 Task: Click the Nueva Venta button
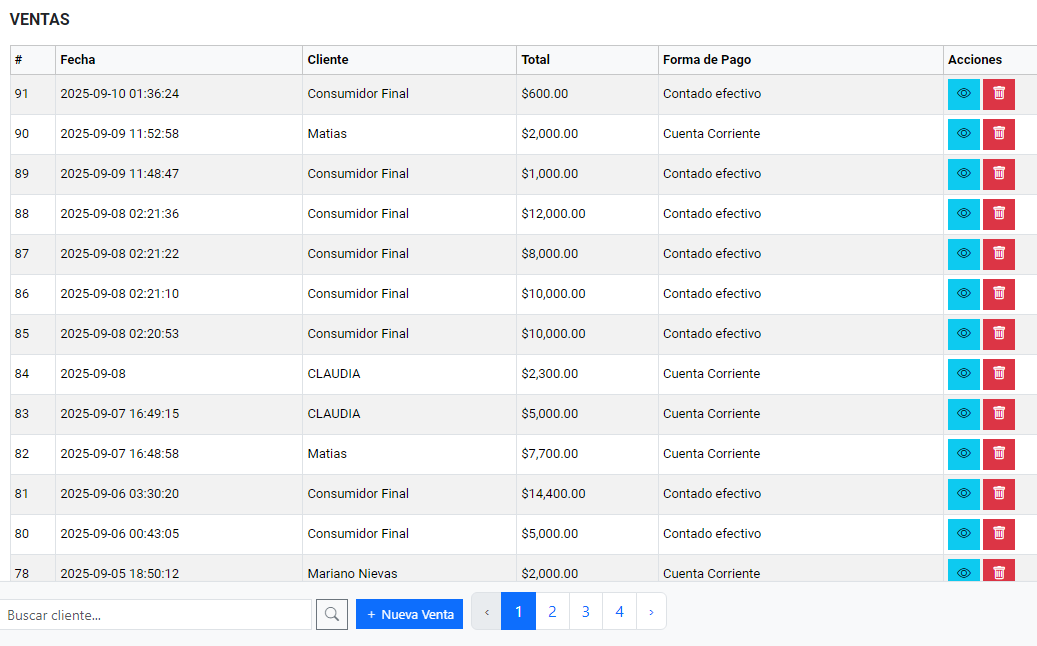tap(409, 613)
